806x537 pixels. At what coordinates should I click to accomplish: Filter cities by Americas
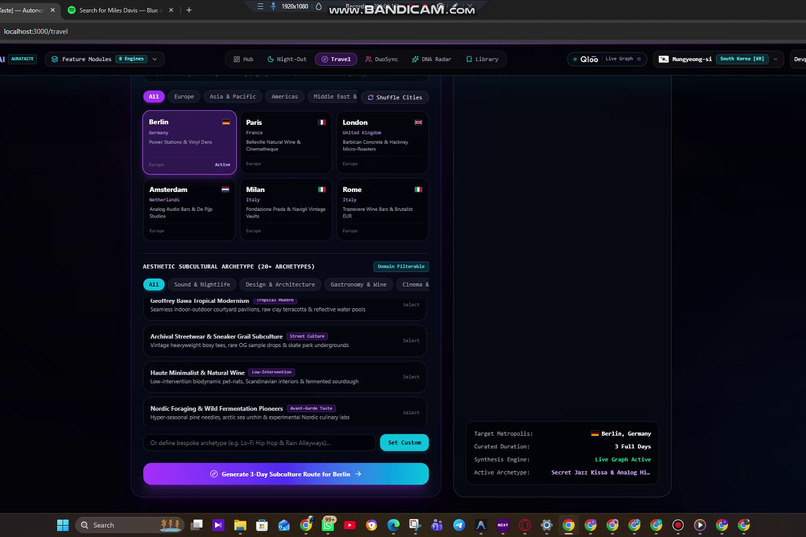(x=285, y=97)
